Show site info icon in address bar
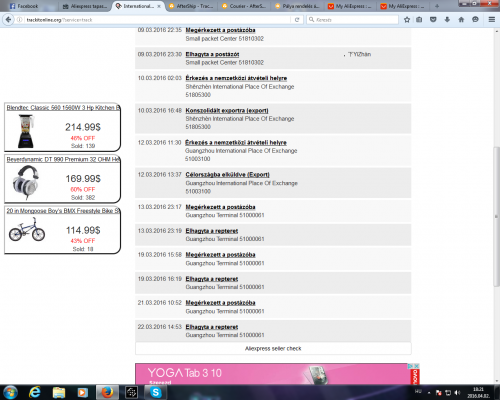 [20, 20]
